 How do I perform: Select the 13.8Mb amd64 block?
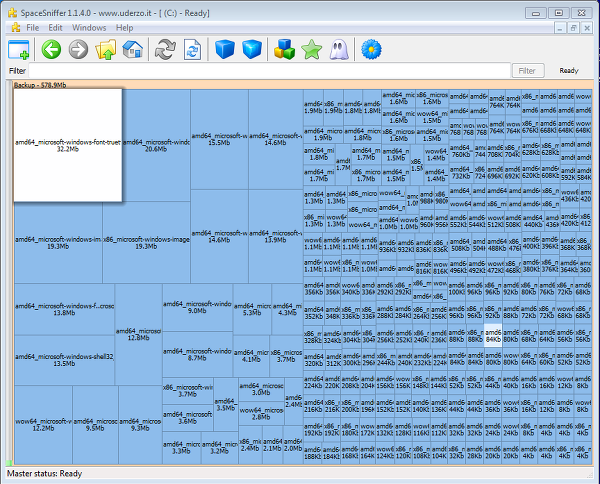[x=64, y=309]
